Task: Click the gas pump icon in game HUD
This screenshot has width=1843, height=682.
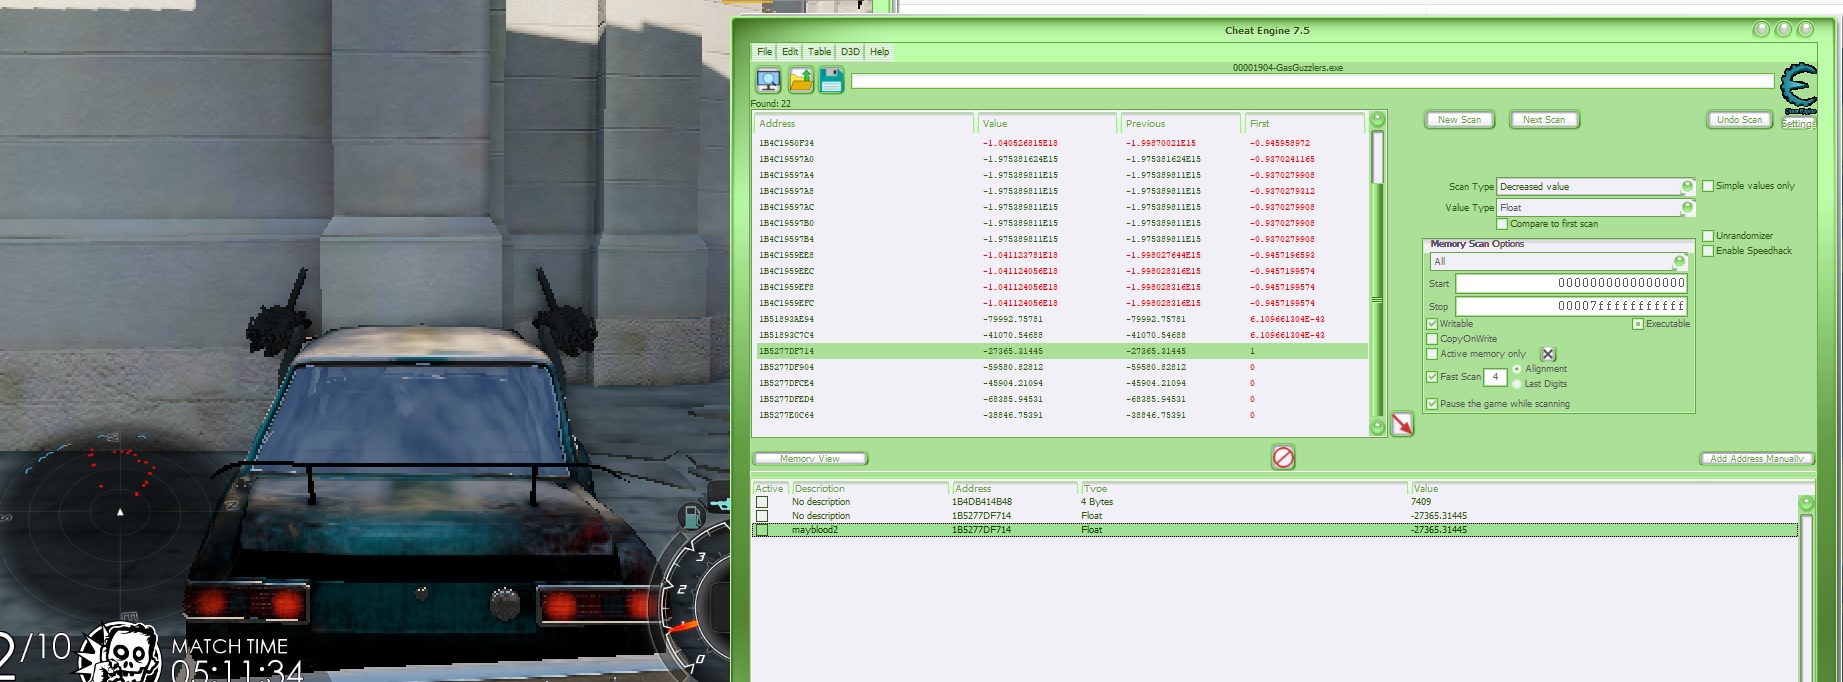Action: pos(690,517)
